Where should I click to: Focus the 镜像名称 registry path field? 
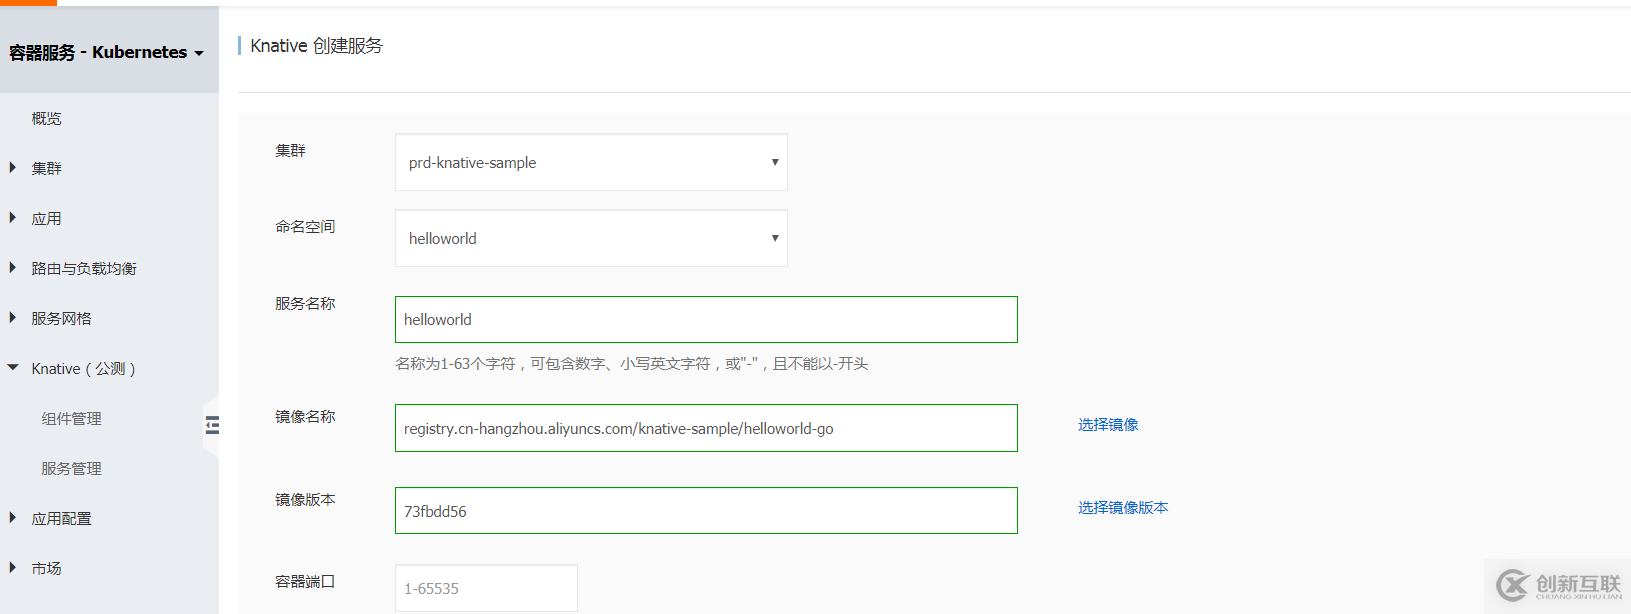point(706,428)
